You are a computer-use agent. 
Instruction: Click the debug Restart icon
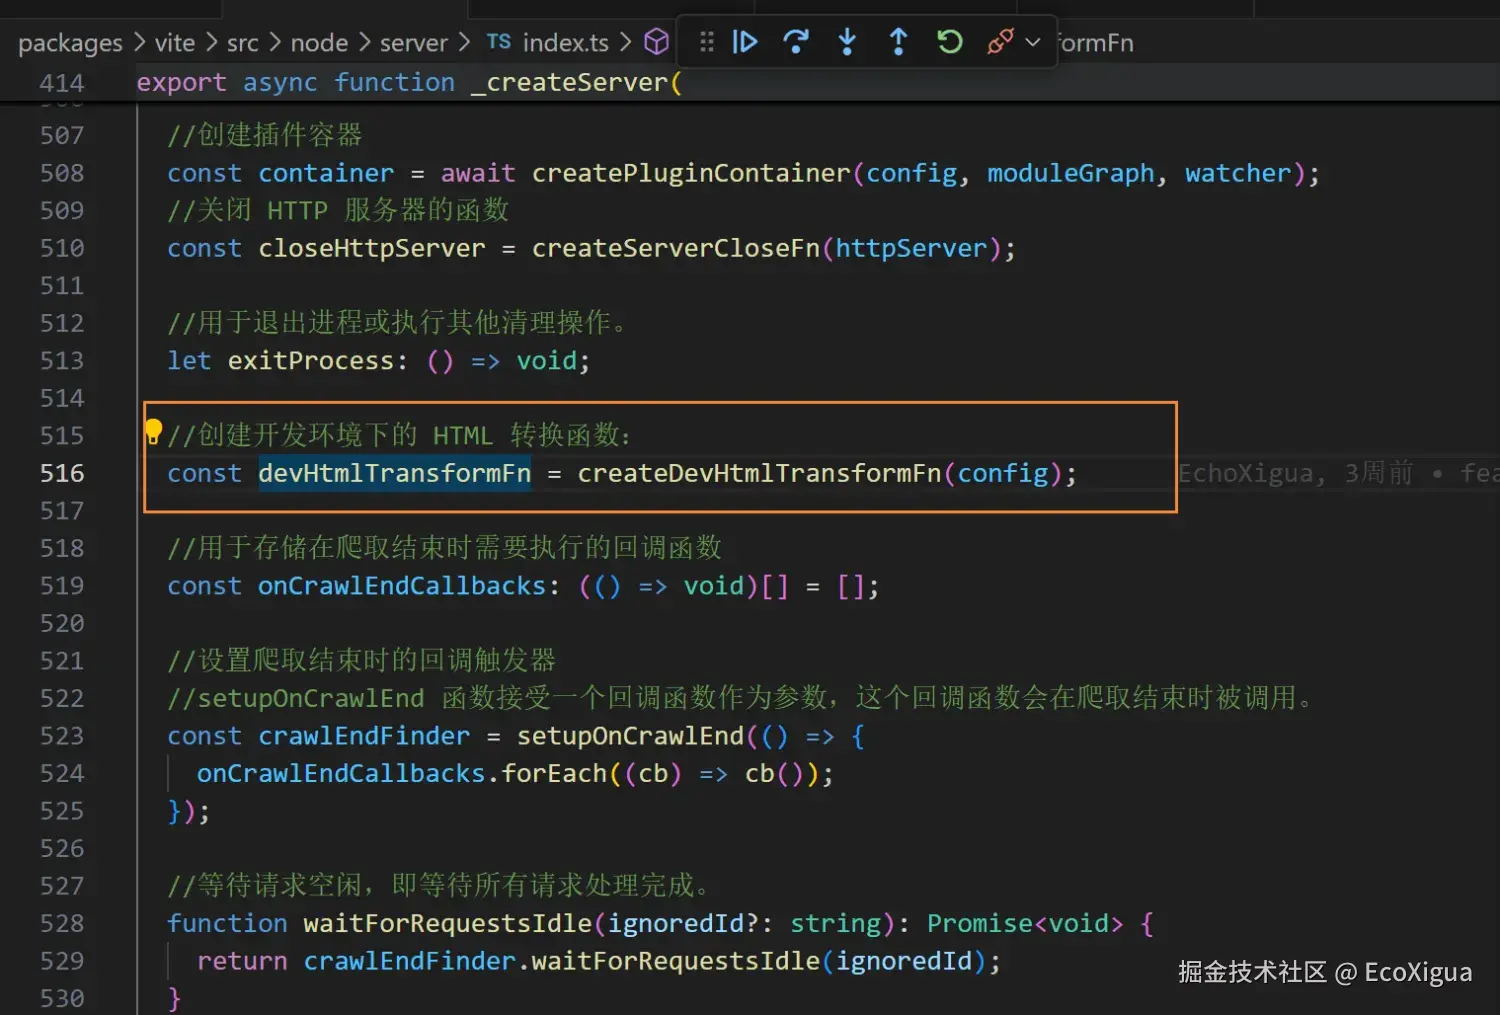click(949, 42)
